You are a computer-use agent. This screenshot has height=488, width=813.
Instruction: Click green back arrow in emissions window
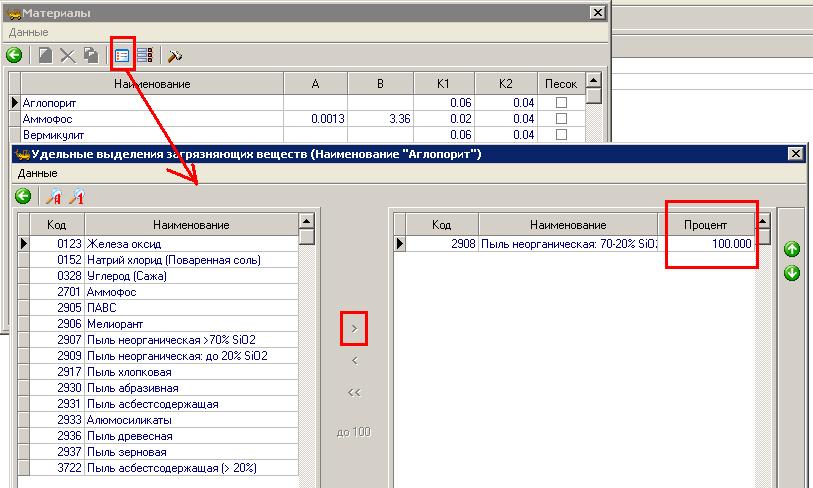pyautogui.click(x=23, y=196)
